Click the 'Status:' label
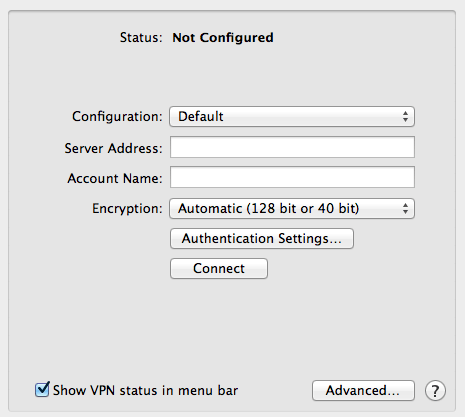 click(141, 37)
